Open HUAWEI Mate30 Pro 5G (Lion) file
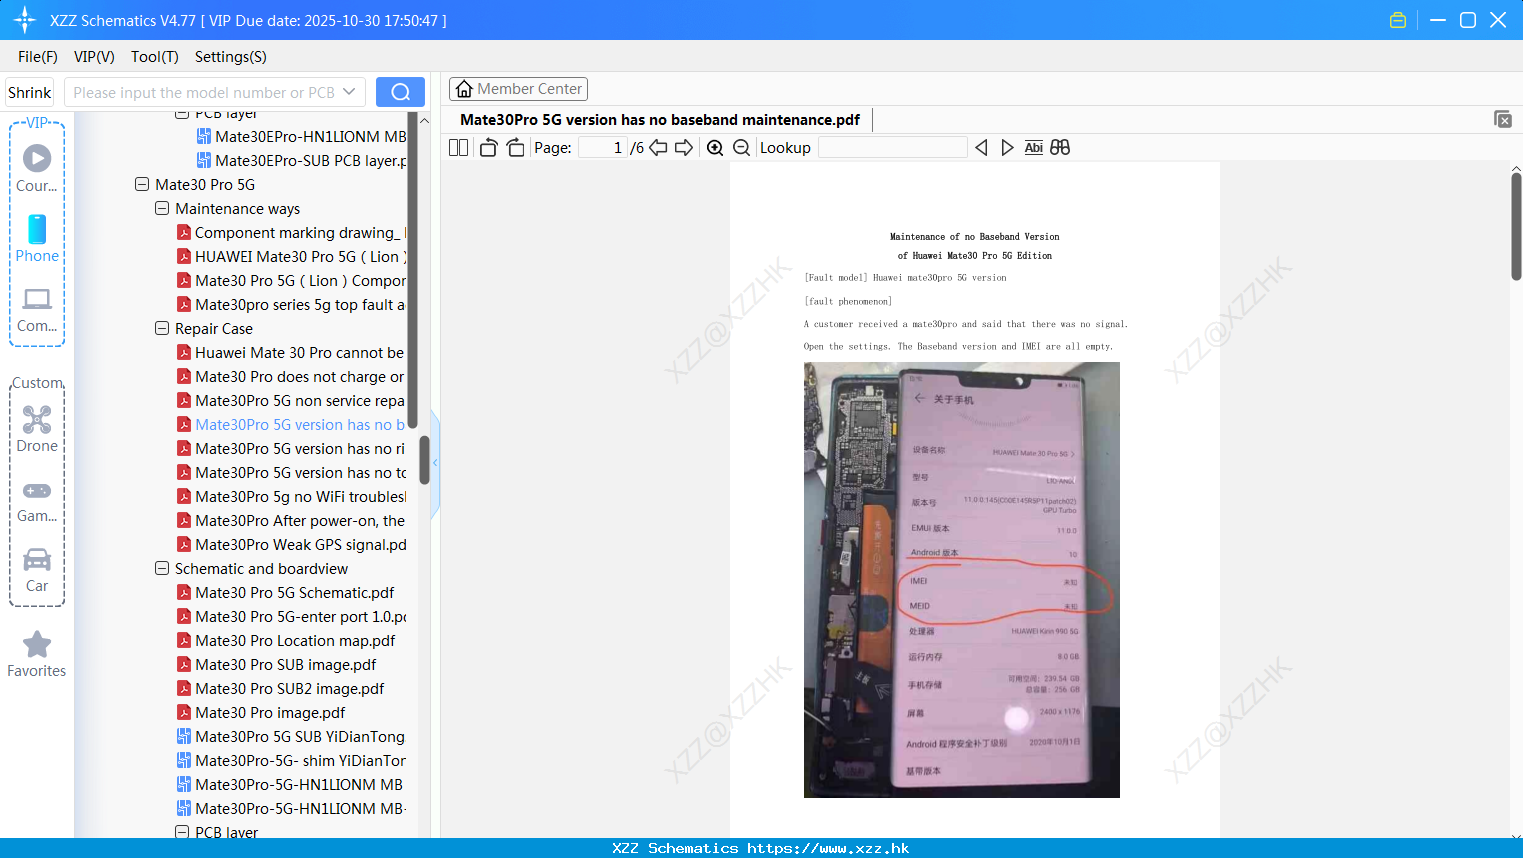 pos(291,256)
